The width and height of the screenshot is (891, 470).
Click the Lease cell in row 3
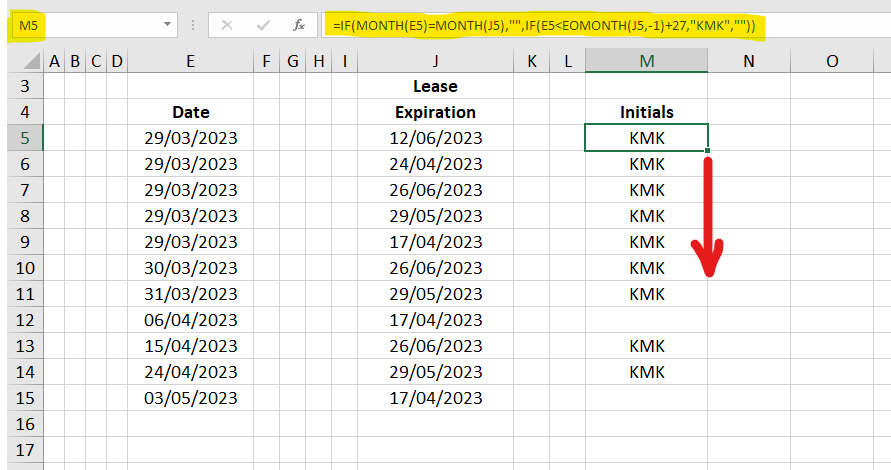point(435,86)
